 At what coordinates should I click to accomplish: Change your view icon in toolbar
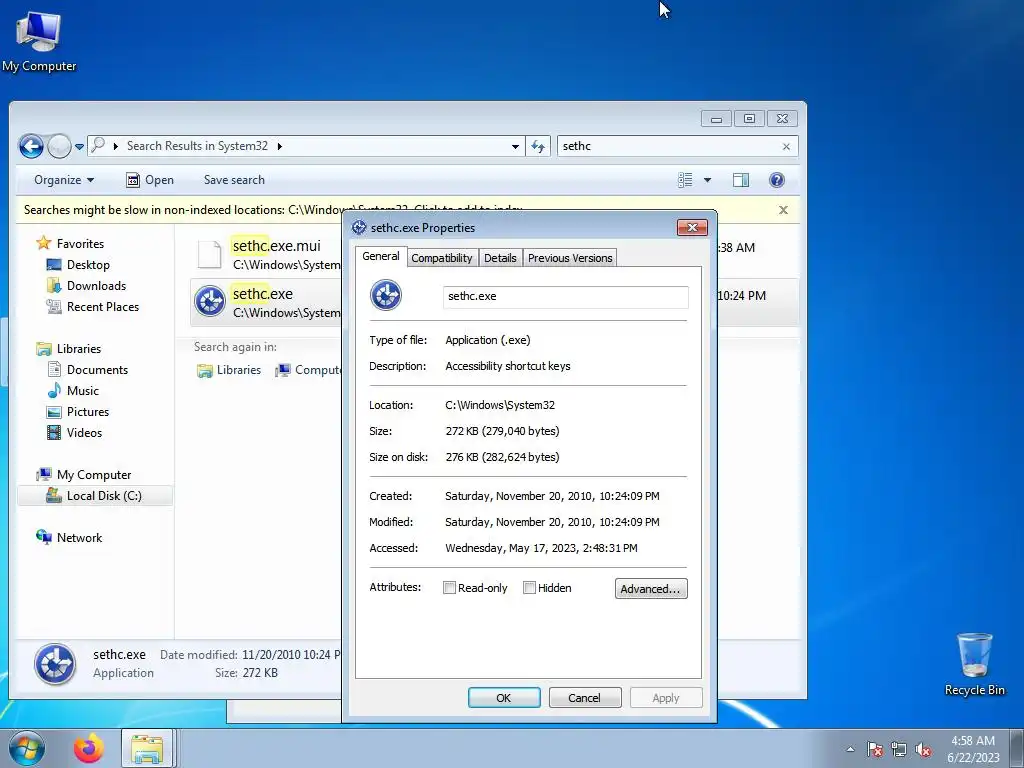point(685,180)
